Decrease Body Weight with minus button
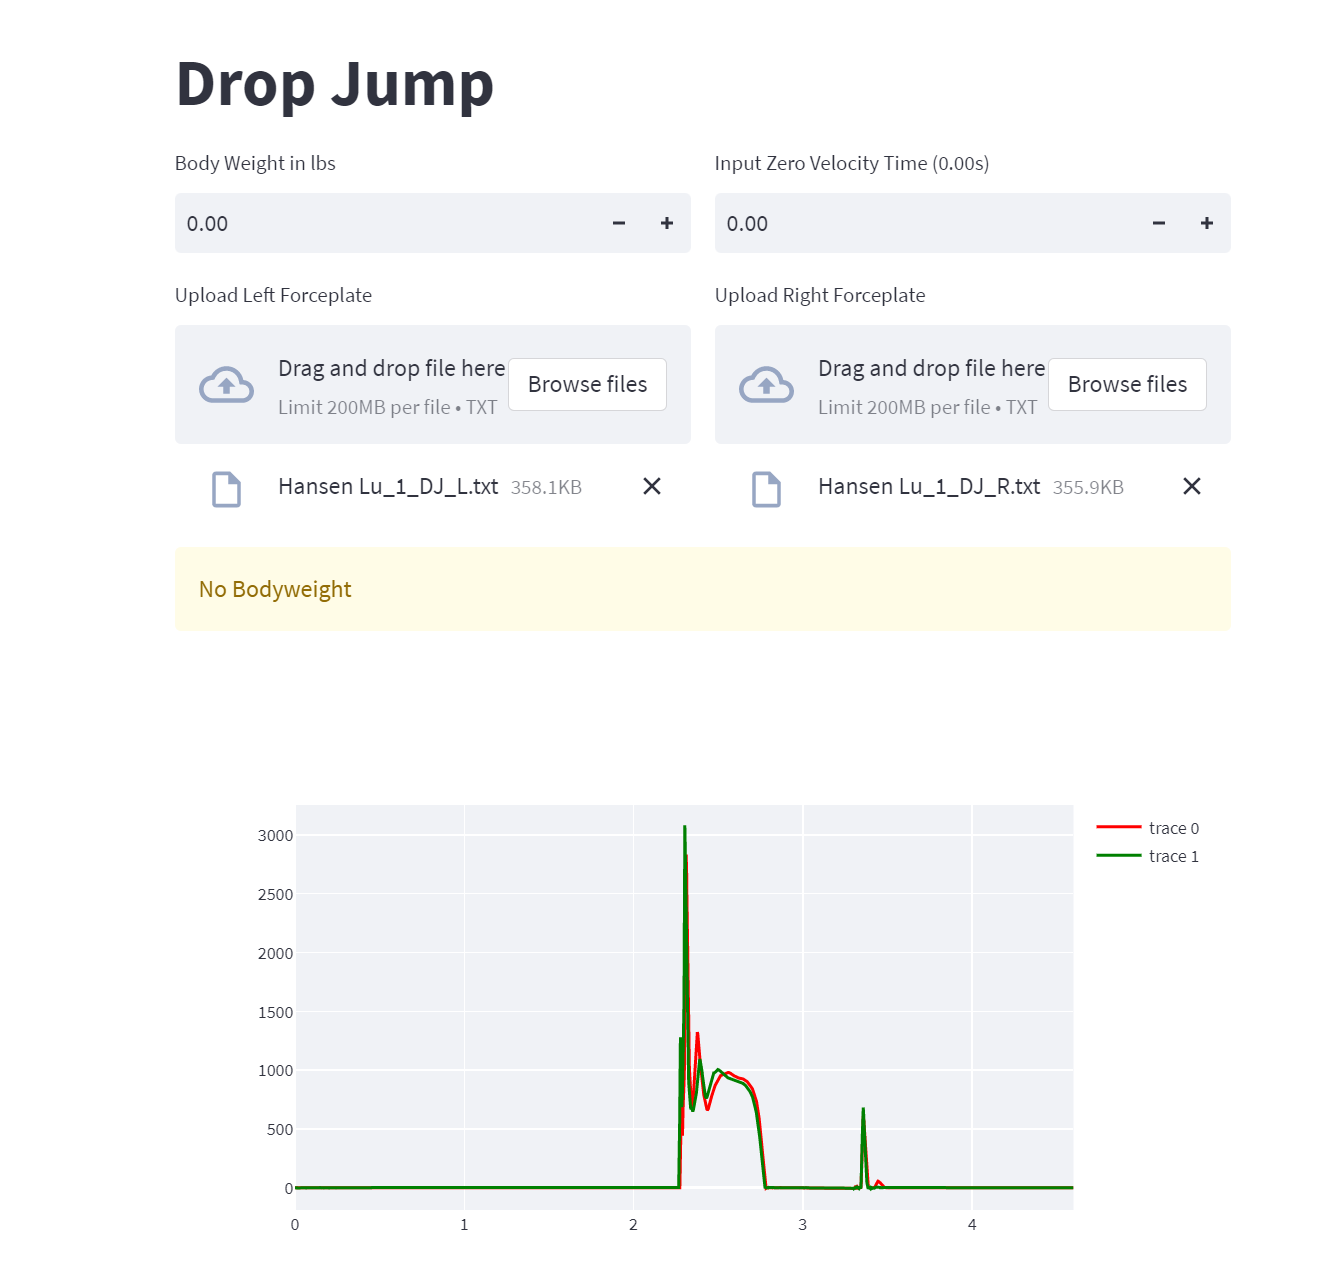The image size is (1324, 1282). point(619,223)
